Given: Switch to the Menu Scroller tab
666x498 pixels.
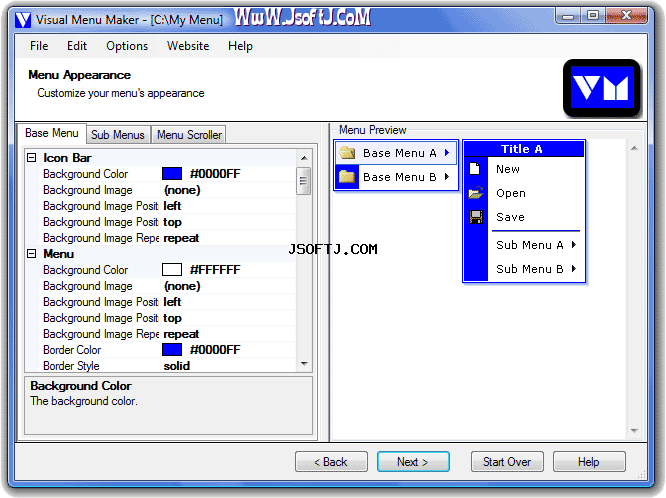Looking at the screenshot, I should pos(189,135).
